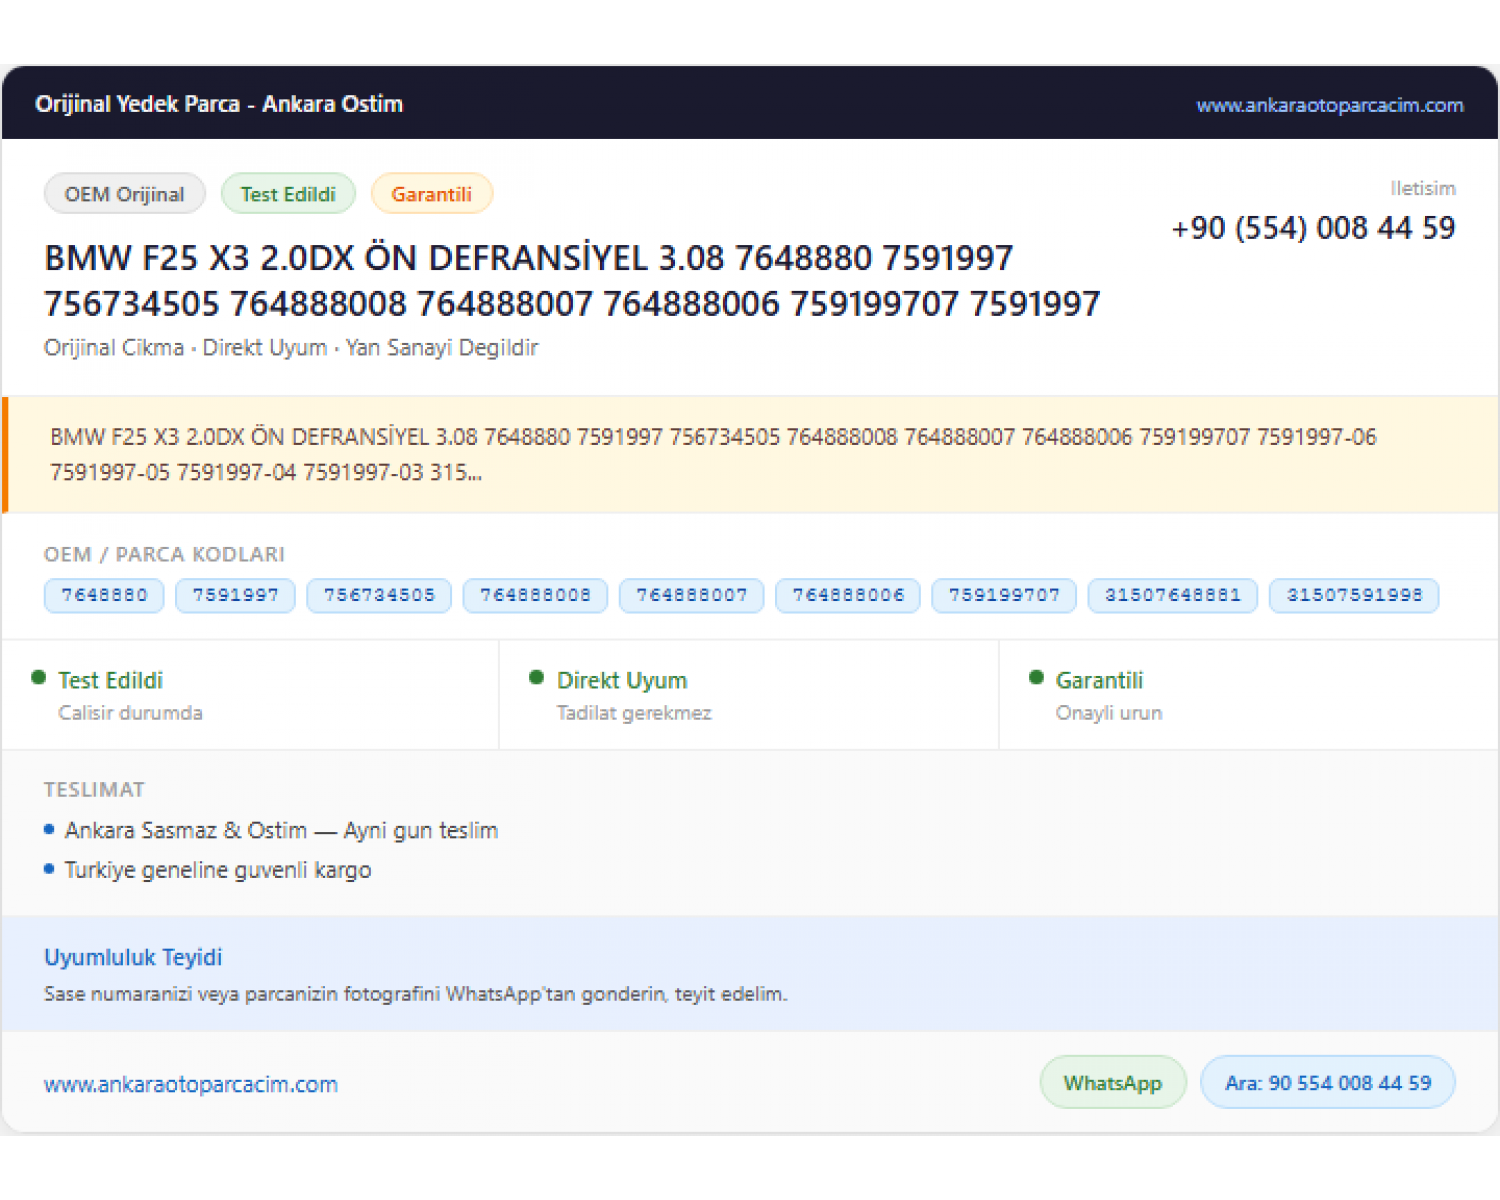Click phone number +90 (554) 008 44 59
1500x1200 pixels.
[1313, 228]
